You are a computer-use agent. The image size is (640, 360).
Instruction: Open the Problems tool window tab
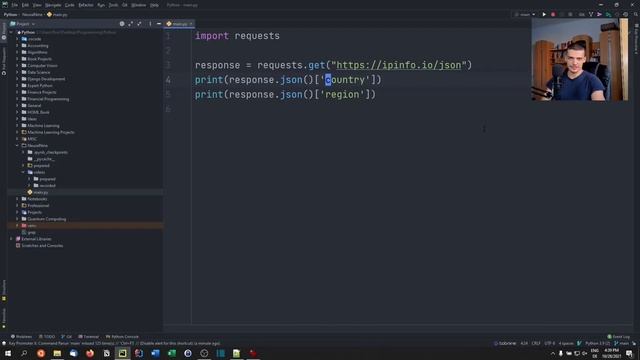(21, 337)
